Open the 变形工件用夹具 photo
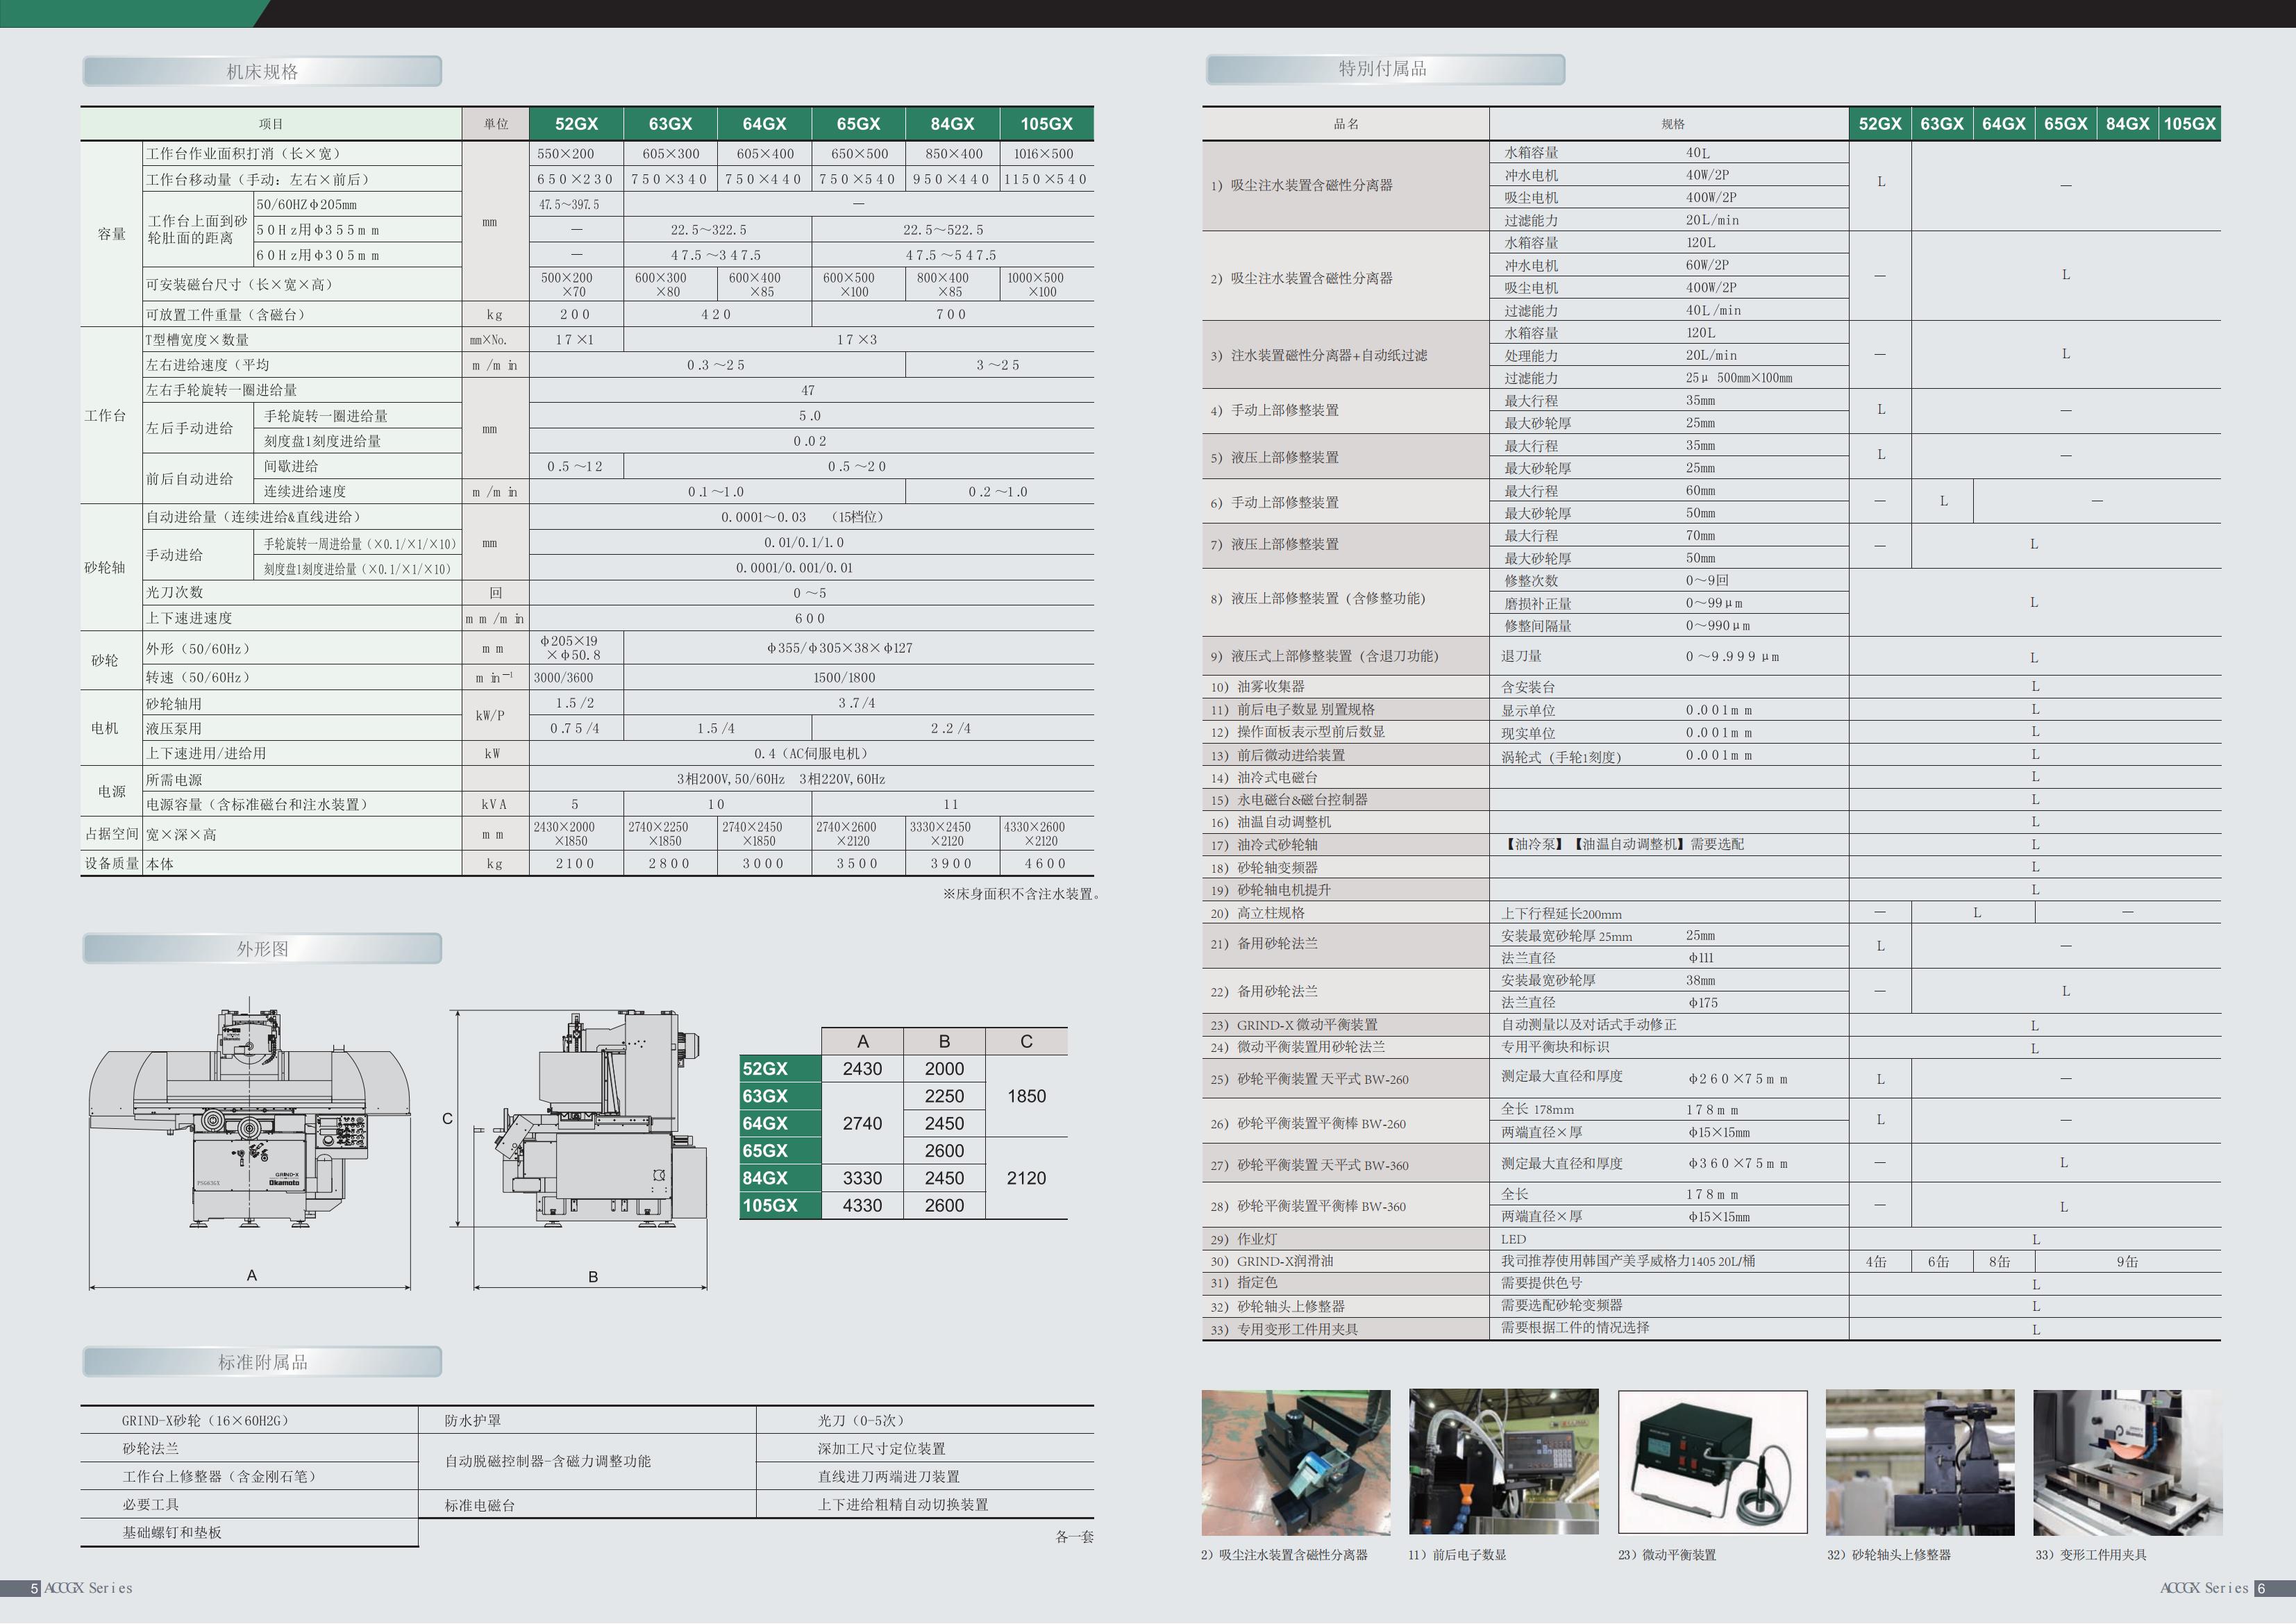Image resolution: width=2296 pixels, height=1624 pixels. 2128,1462
